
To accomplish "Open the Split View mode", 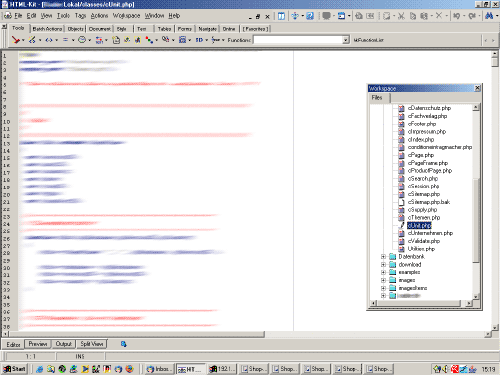I will (92, 344).
